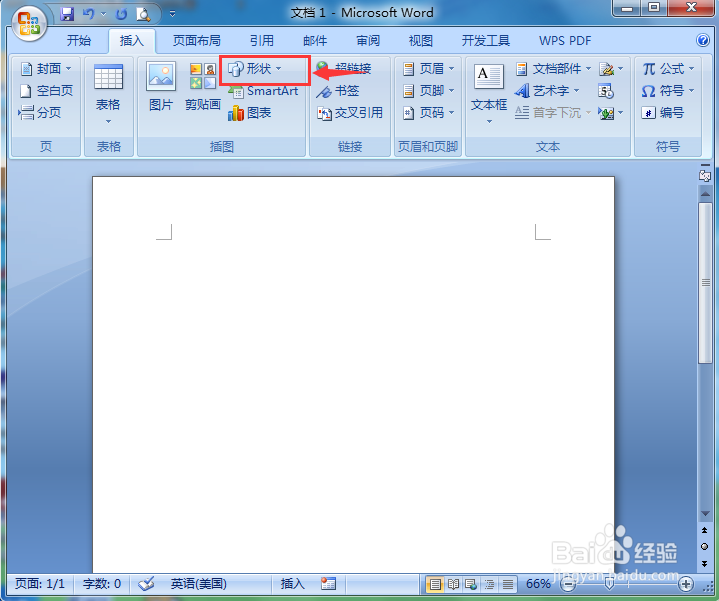Viewport: 719px width, 601px height.
Task: Insert date and time icon
Action: (x=606, y=91)
